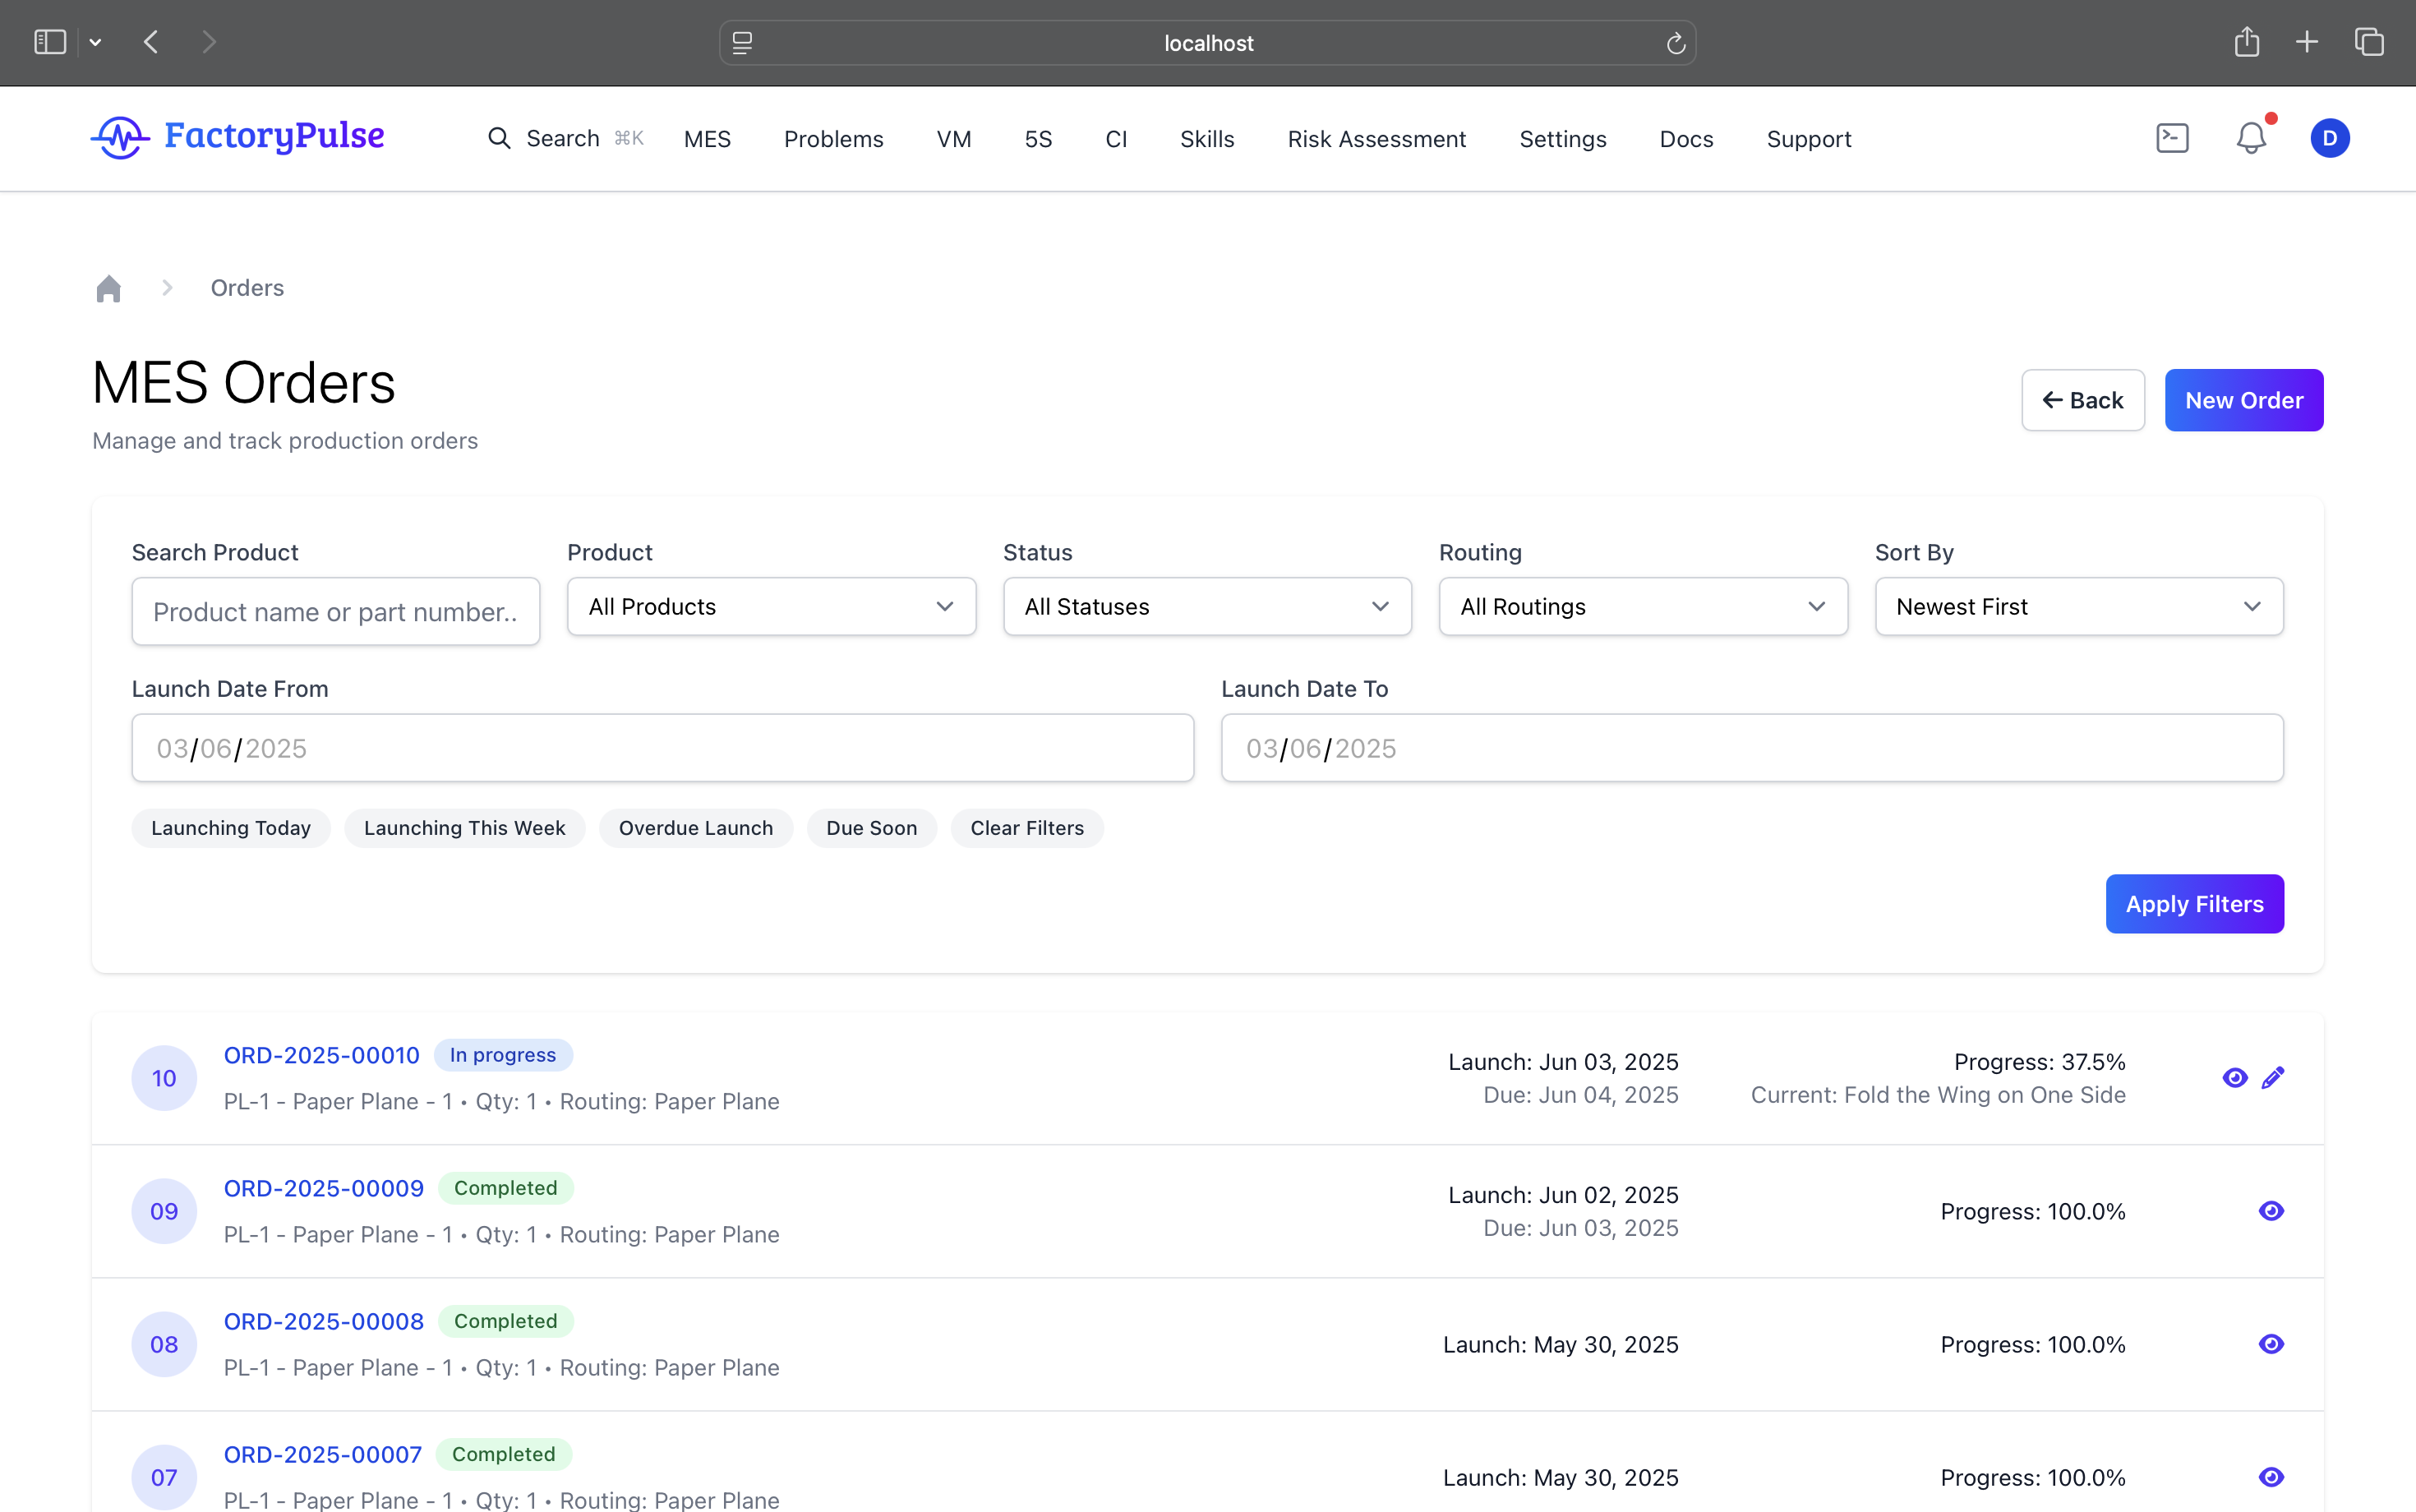Click the Back button

(x=2083, y=400)
